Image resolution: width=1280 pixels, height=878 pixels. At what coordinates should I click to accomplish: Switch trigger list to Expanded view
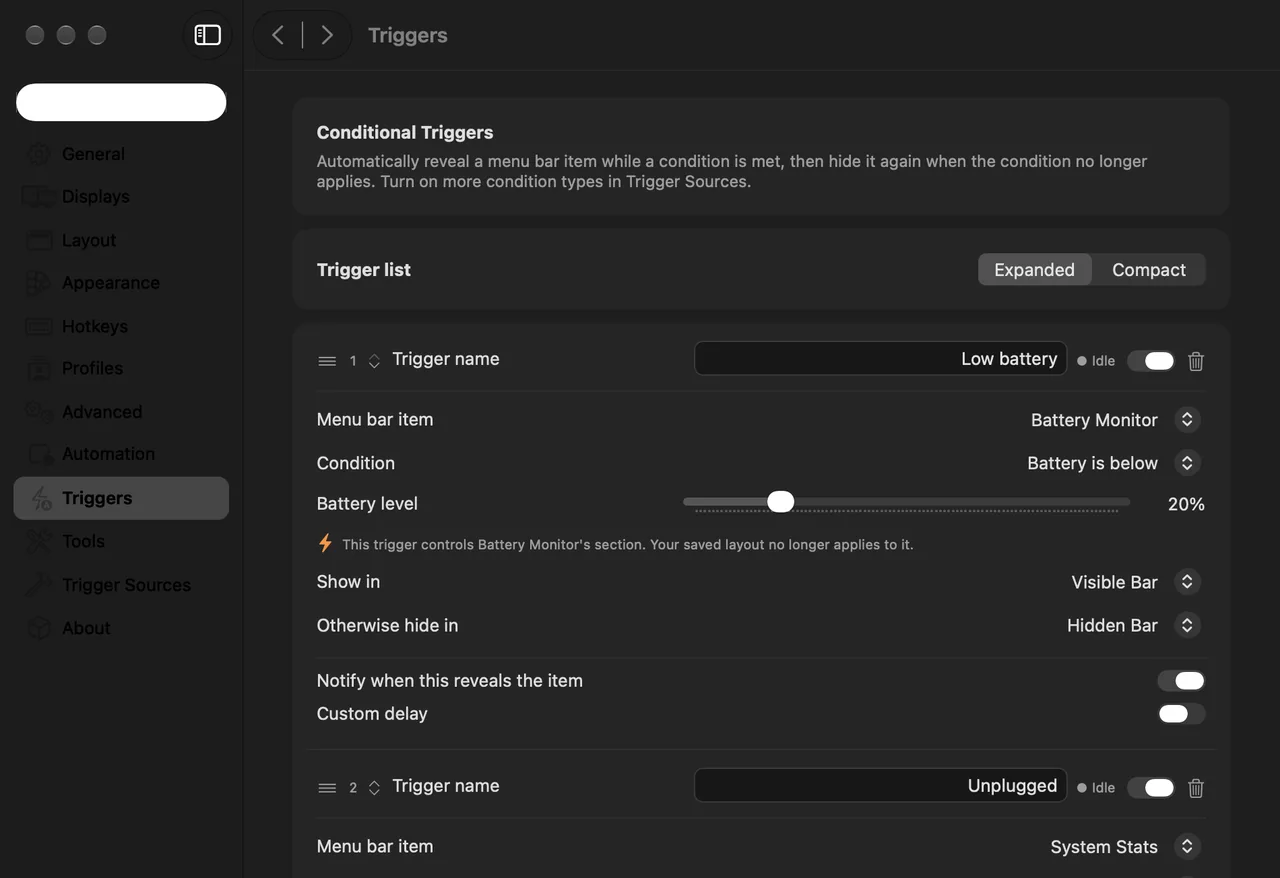click(x=1034, y=270)
